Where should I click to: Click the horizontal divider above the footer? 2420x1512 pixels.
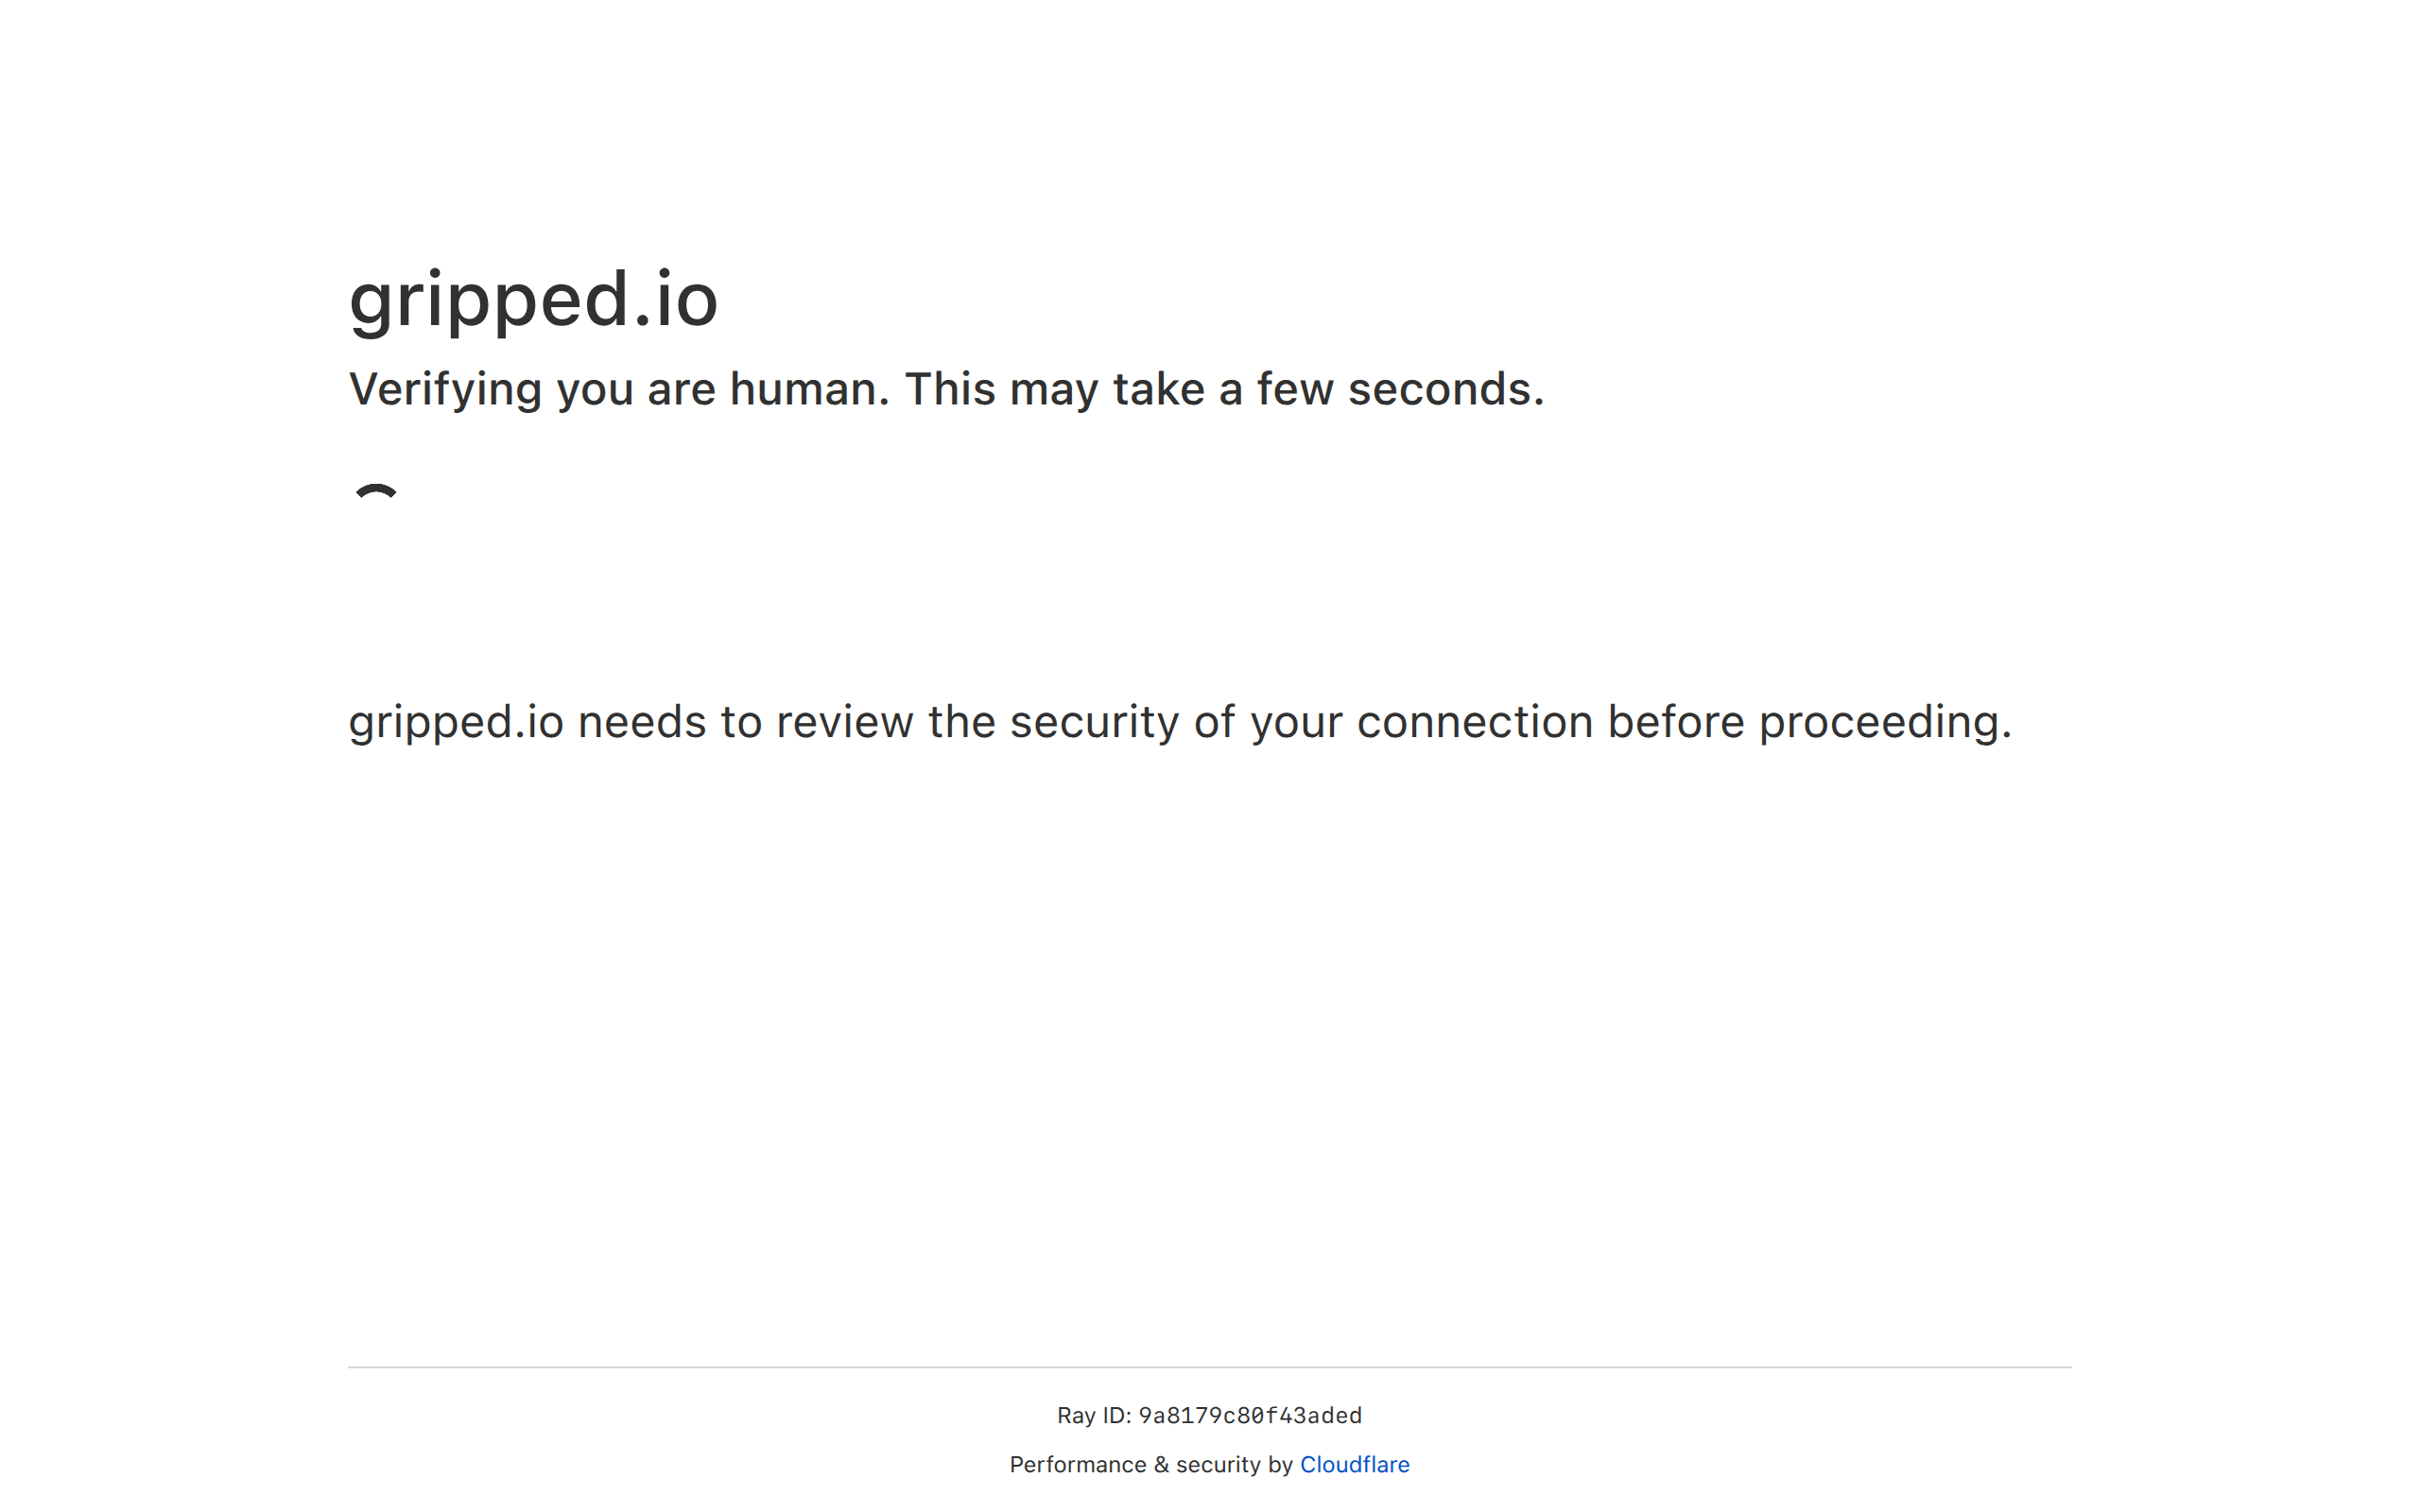1209,1367
